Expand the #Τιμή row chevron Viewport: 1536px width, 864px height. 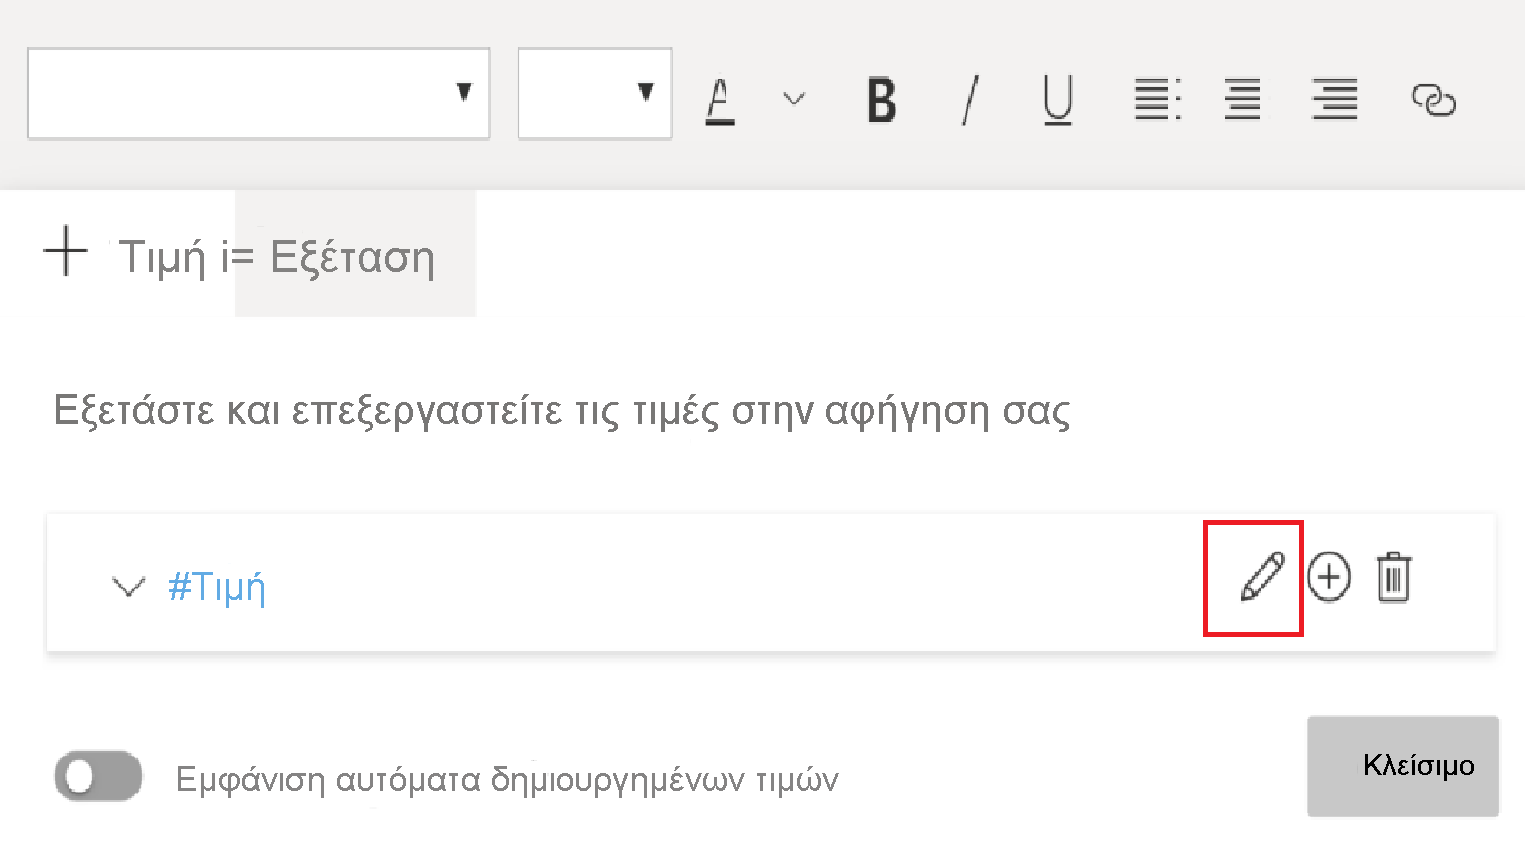pos(128,586)
